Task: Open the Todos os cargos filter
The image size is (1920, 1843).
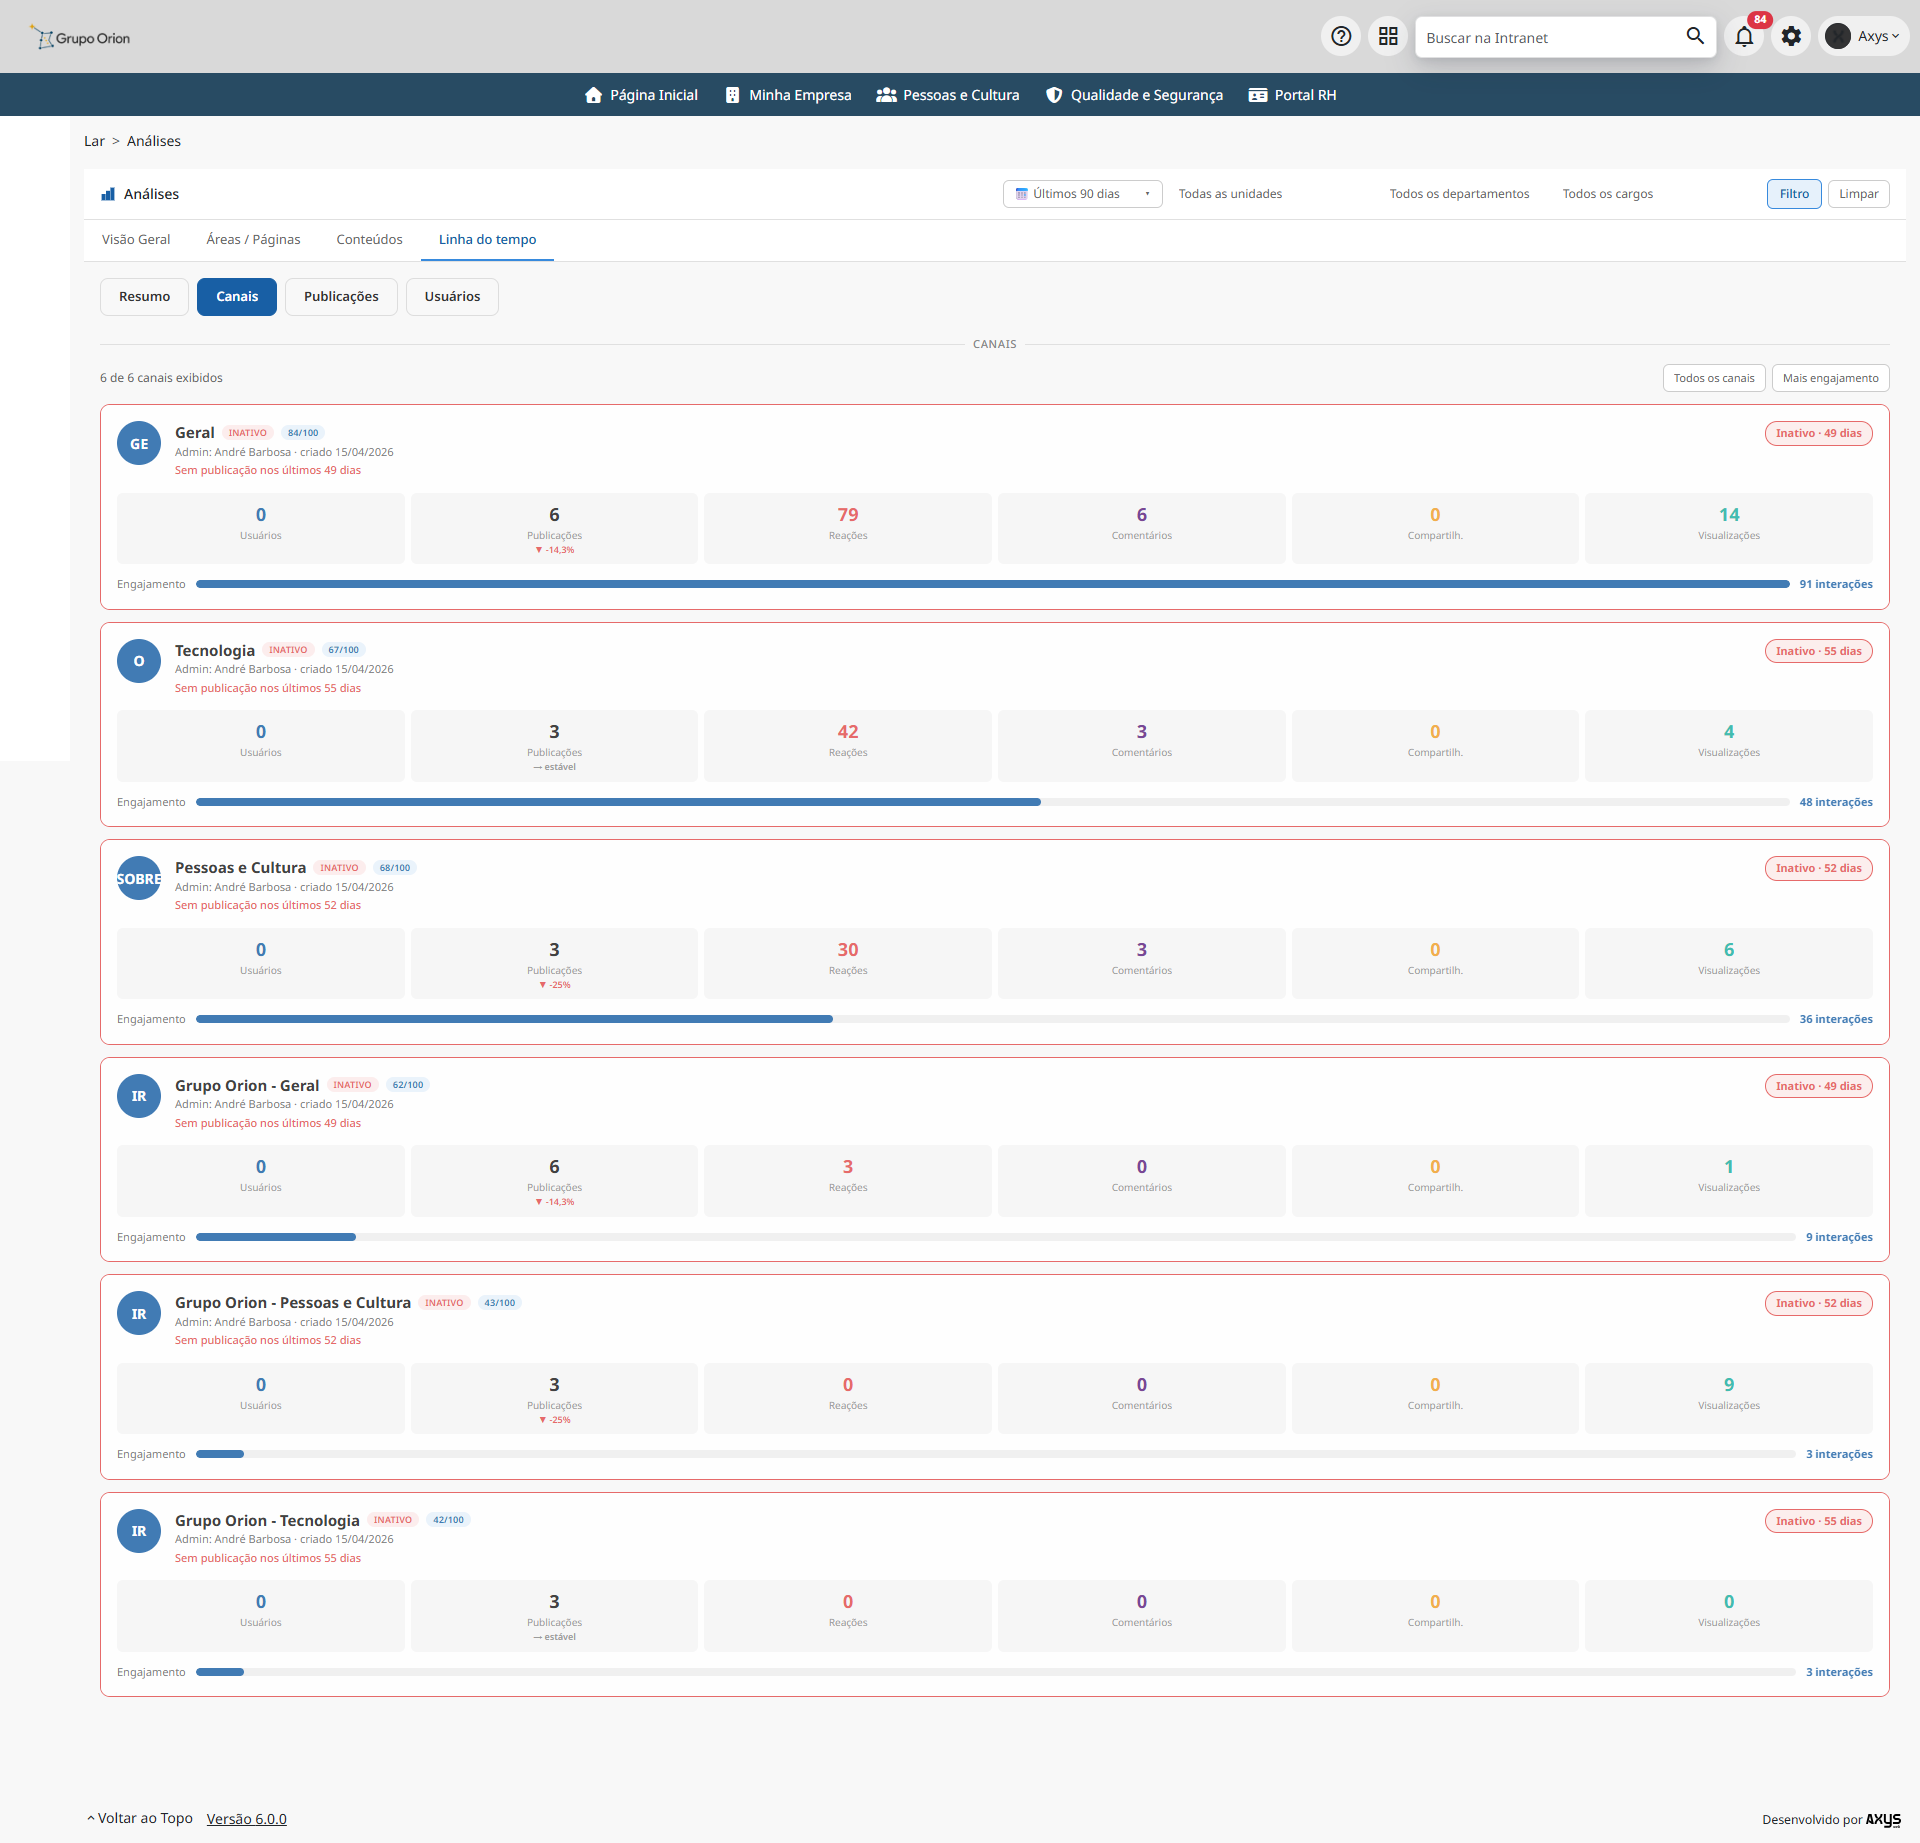Action: pos(1607,194)
